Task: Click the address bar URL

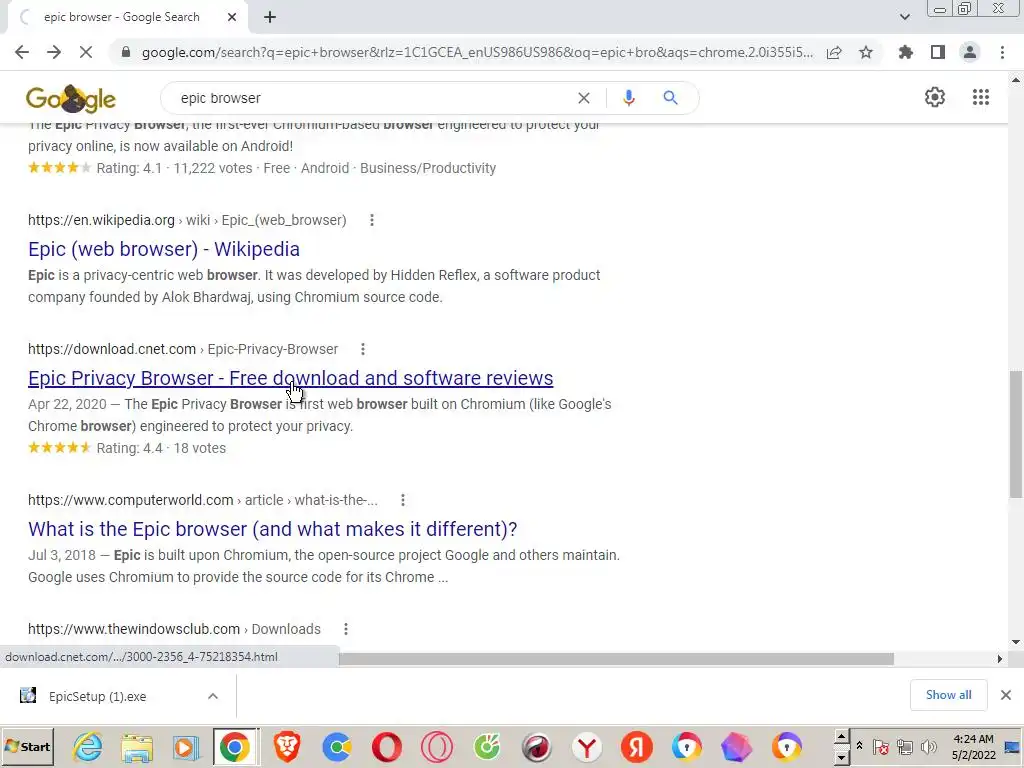Action: click(477, 52)
